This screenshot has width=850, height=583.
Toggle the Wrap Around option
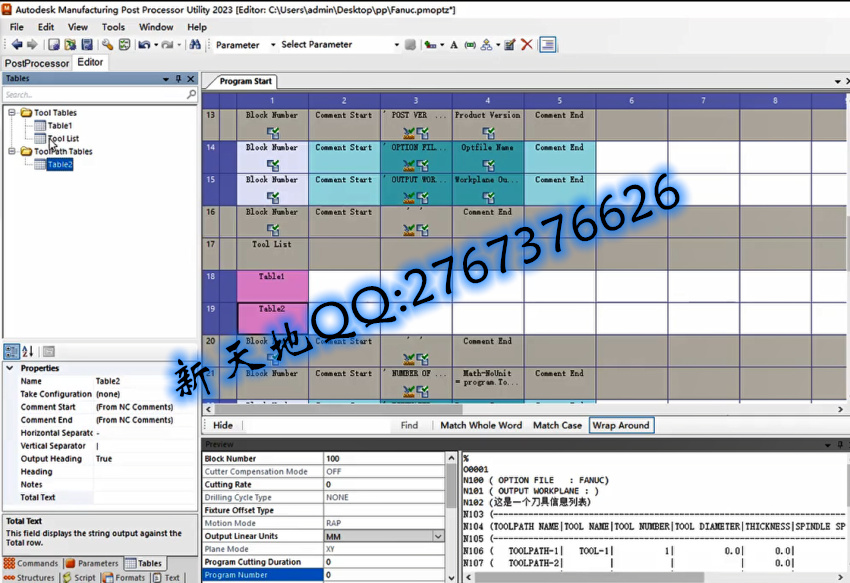click(x=621, y=425)
